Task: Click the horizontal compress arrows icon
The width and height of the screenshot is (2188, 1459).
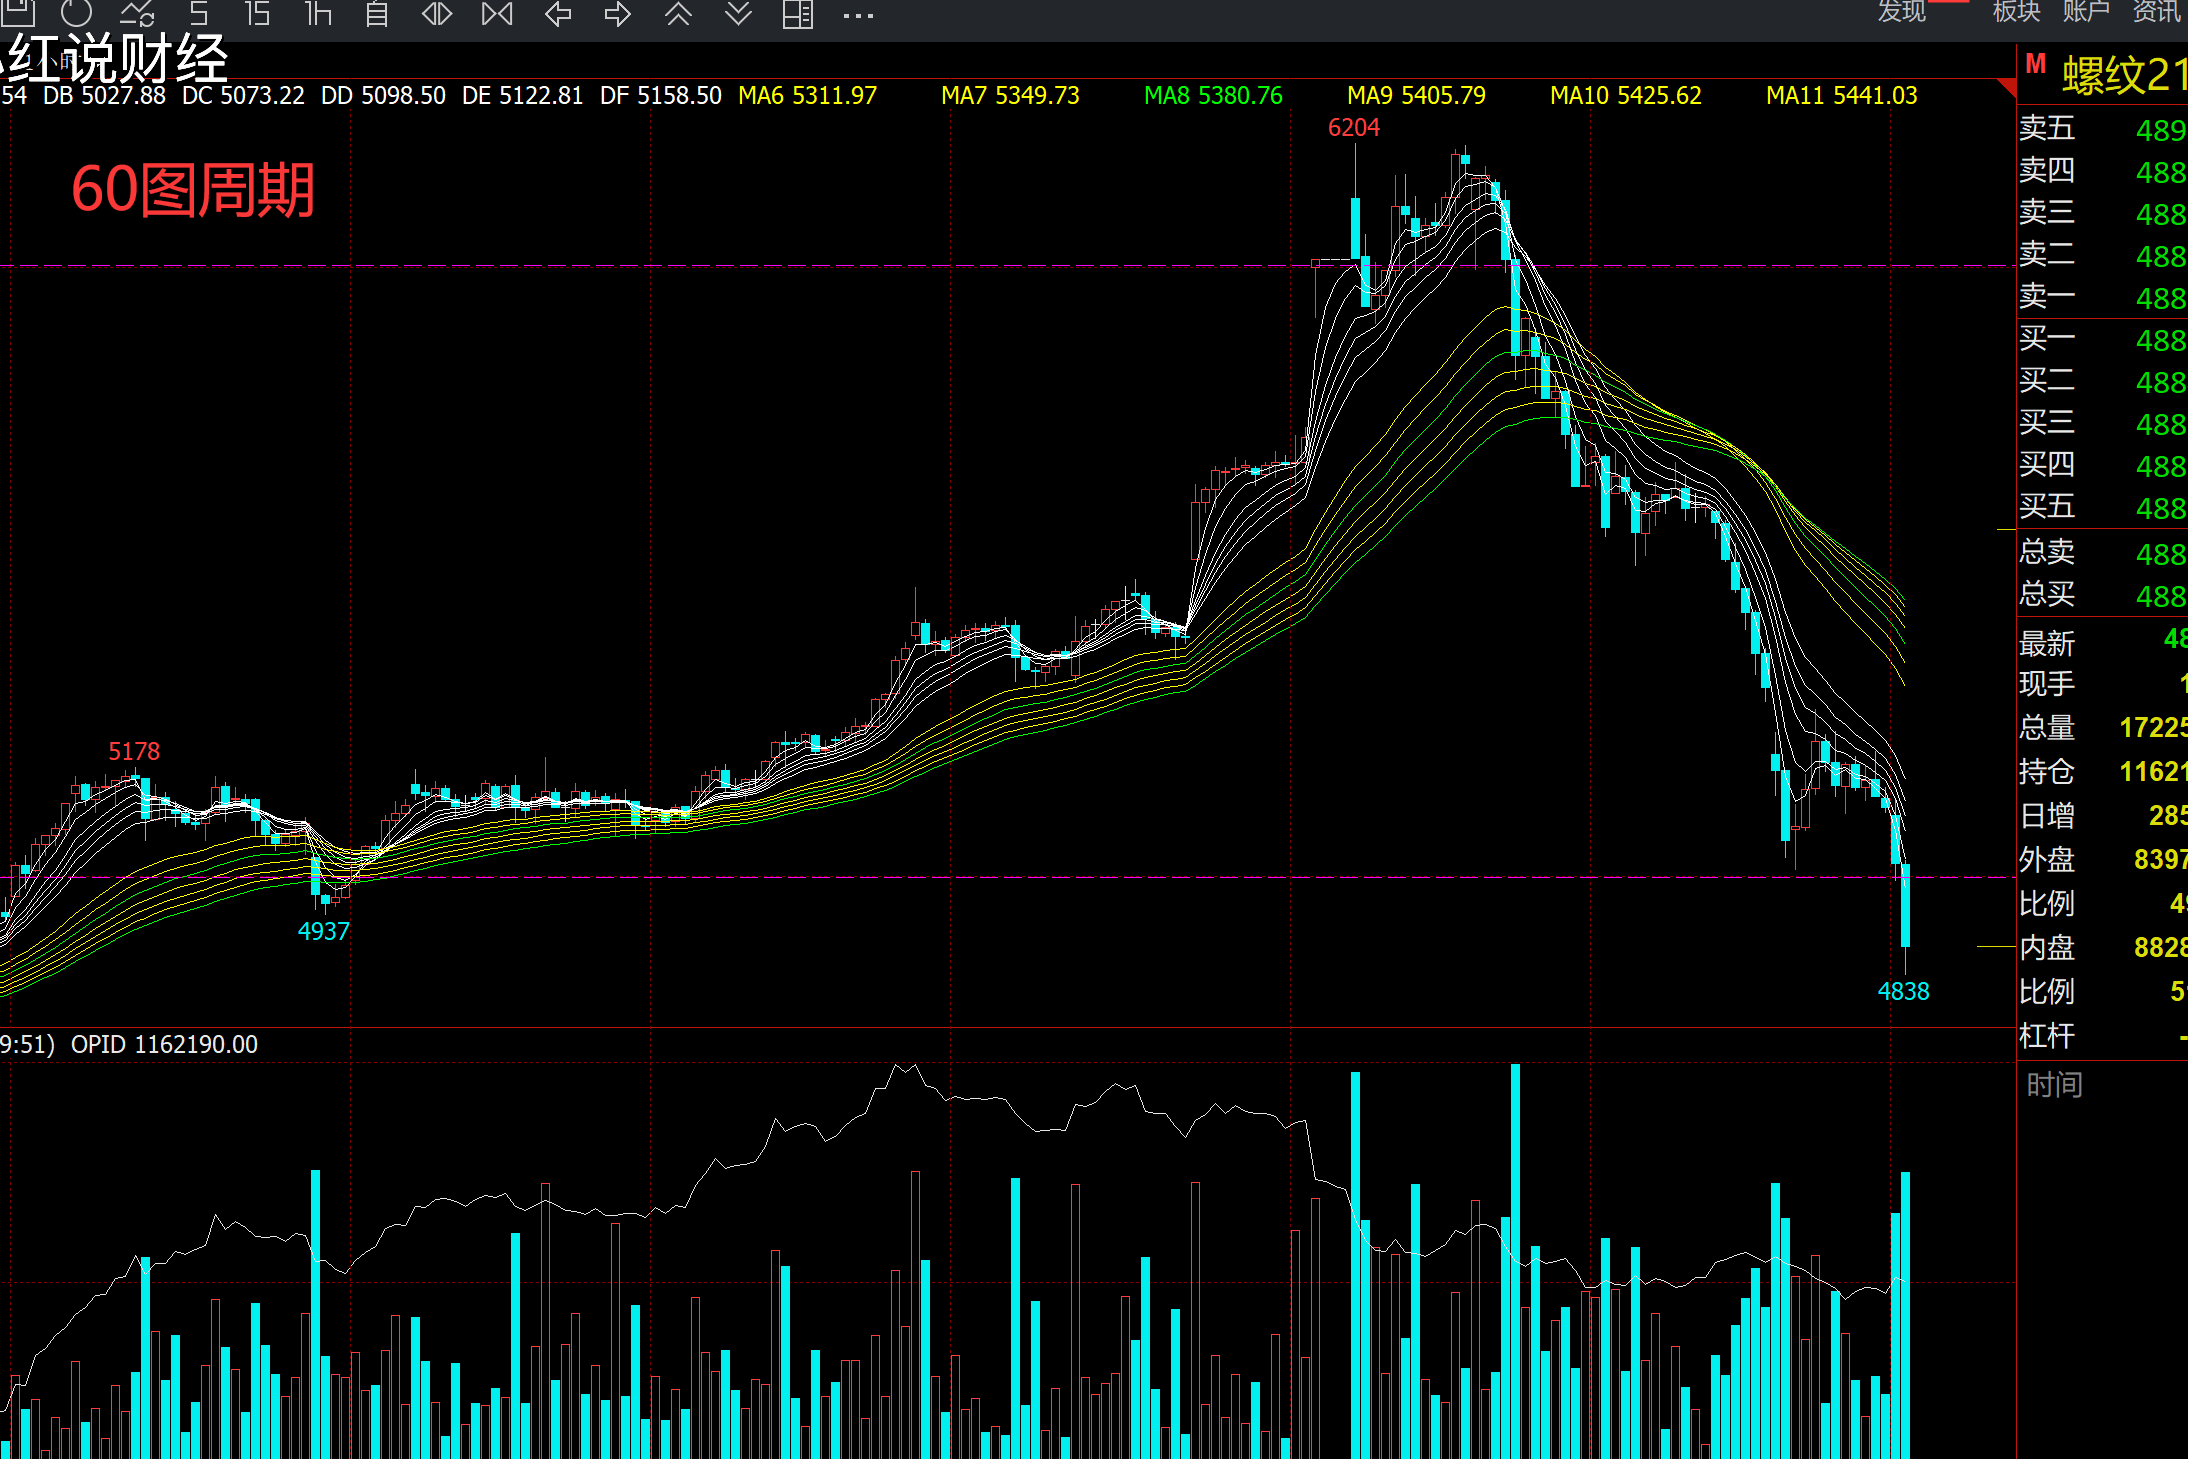Action: [437, 13]
